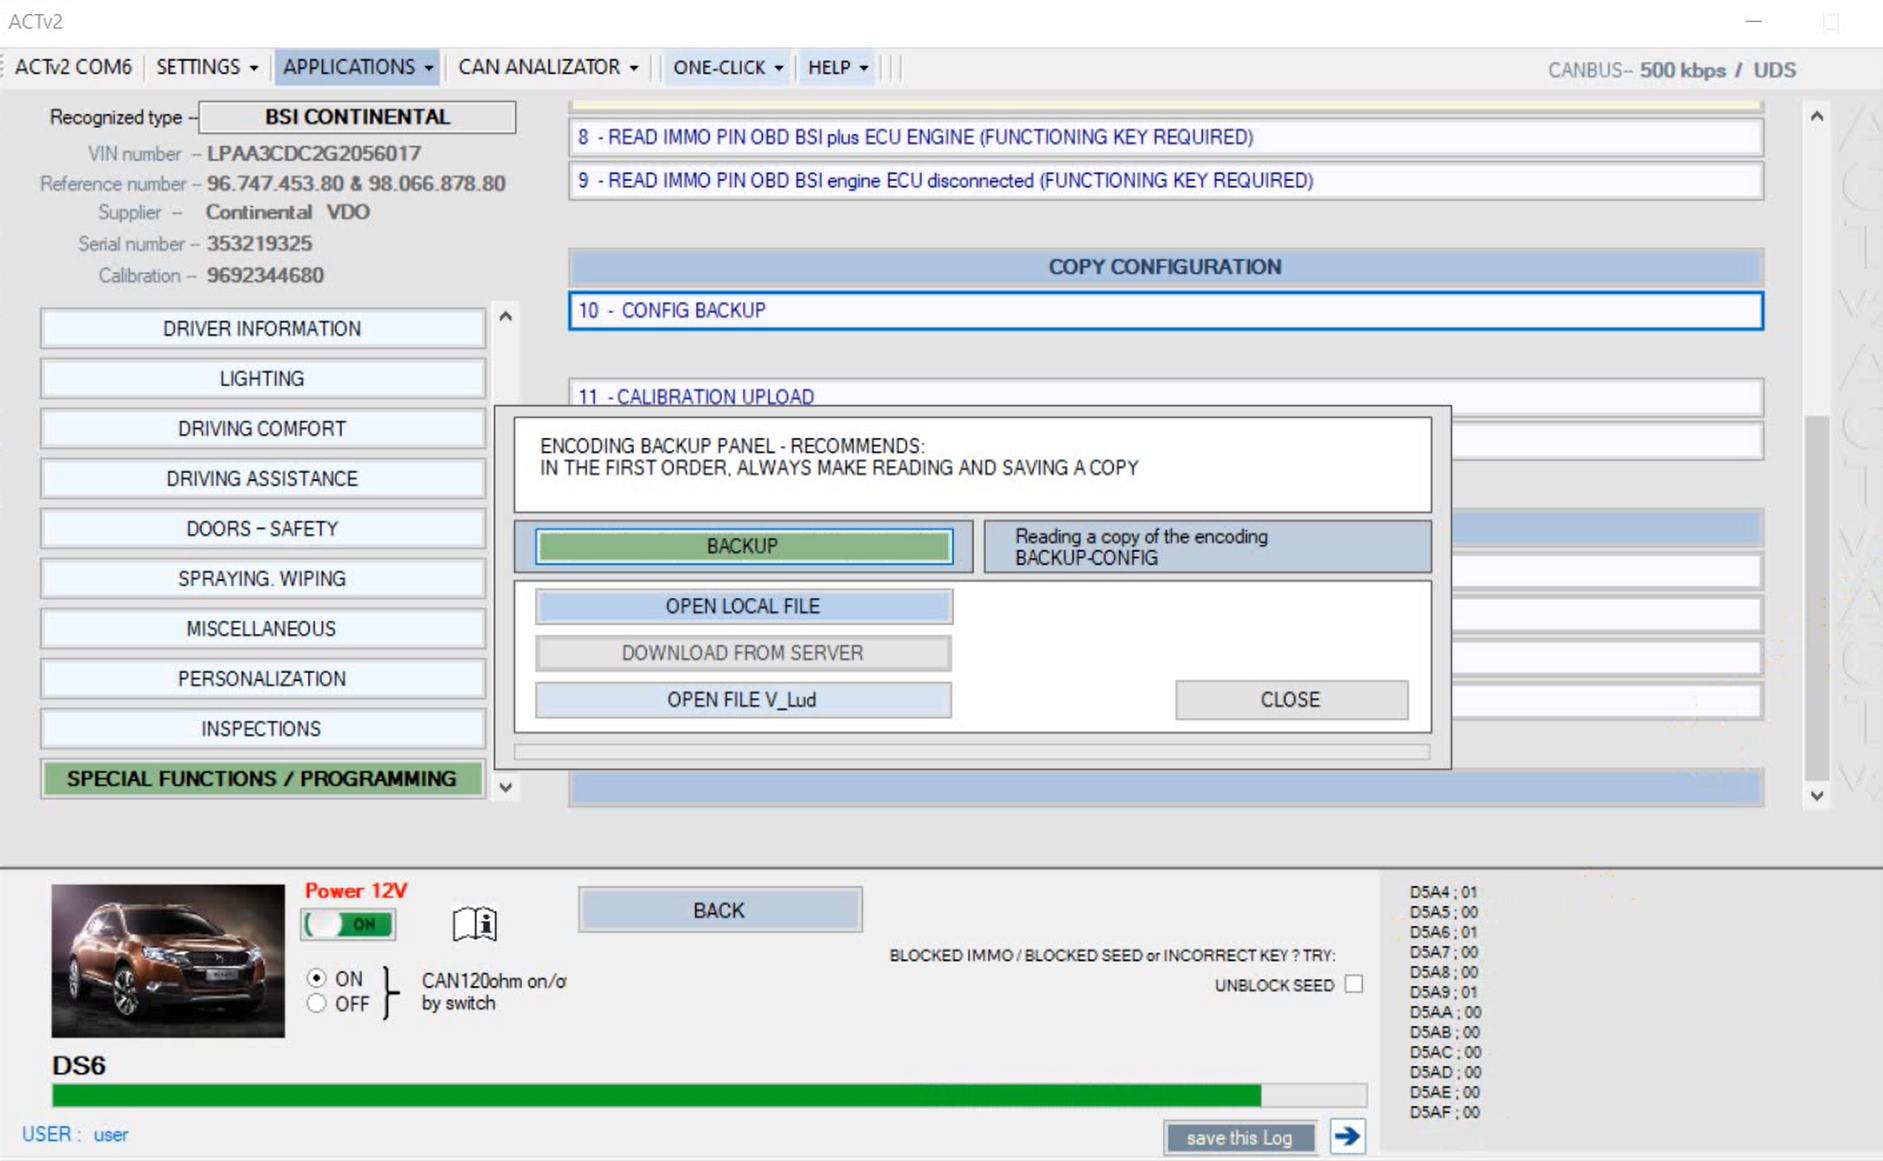Click the ACTv2 COM6 menu item

[x=73, y=67]
